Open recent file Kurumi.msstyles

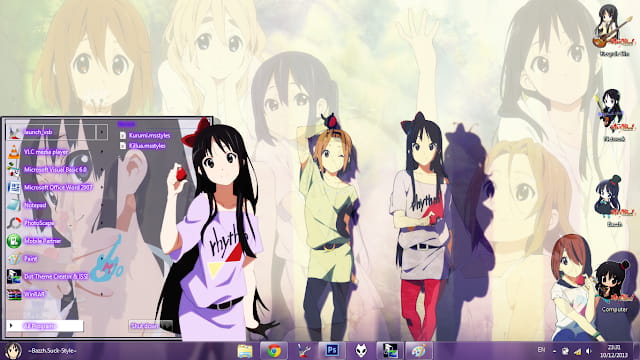tap(145, 135)
